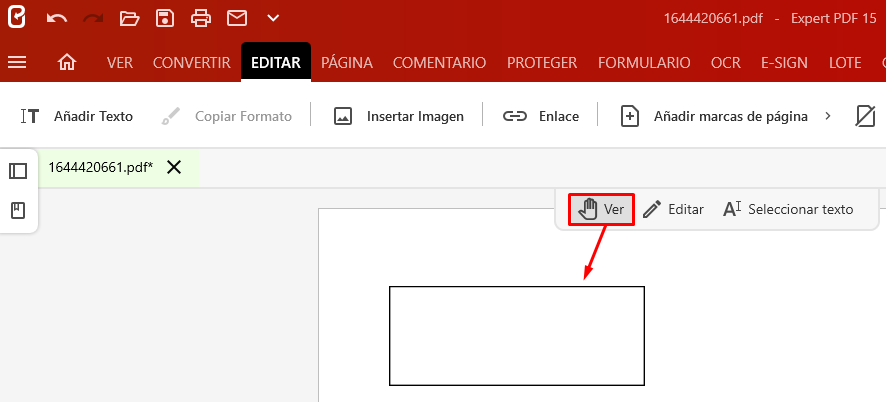Screen dimensions: 886x402
Task: Expand the quick access toolbar dropdown arrow
Action: coord(273,18)
